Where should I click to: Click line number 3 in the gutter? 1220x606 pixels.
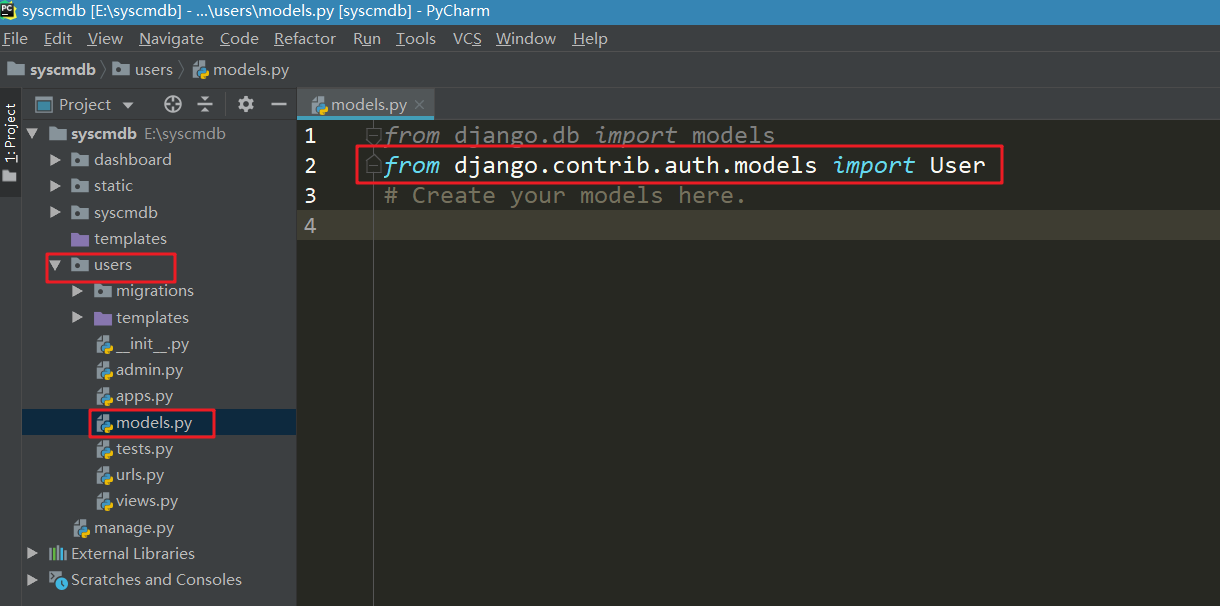point(310,195)
